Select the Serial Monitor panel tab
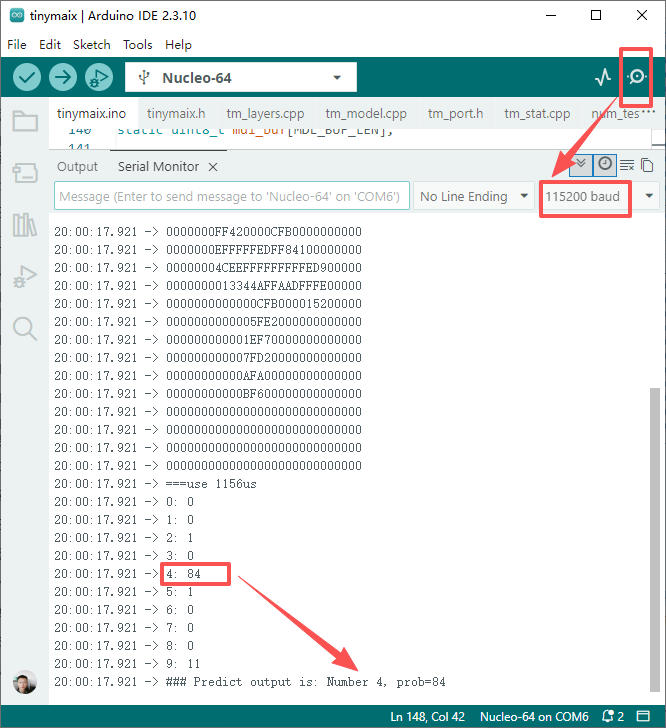 pos(158,167)
